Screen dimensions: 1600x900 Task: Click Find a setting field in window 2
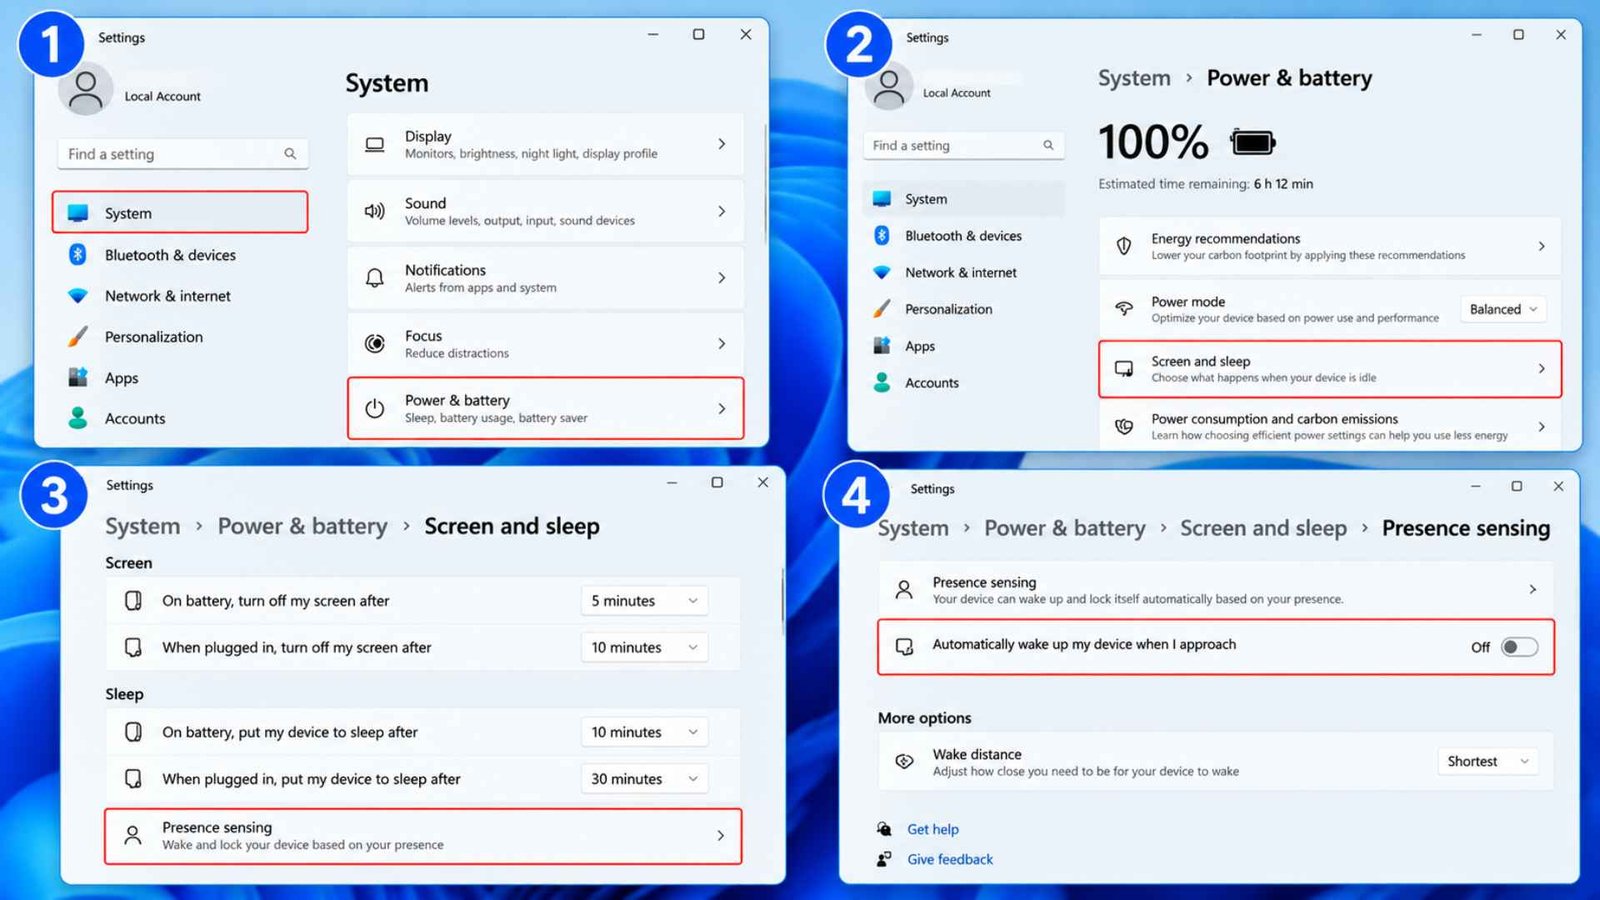pos(964,145)
